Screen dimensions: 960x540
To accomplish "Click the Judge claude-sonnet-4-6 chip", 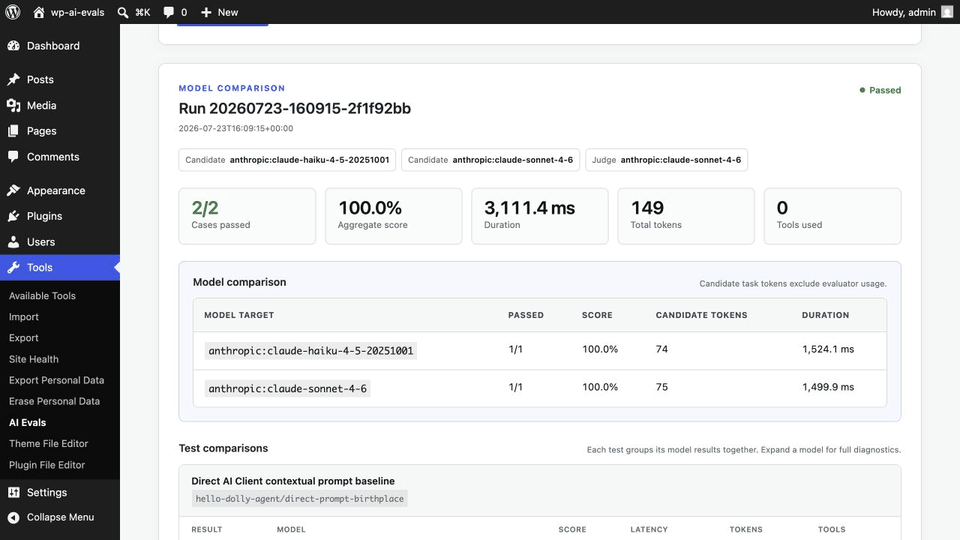I will (x=666, y=160).
